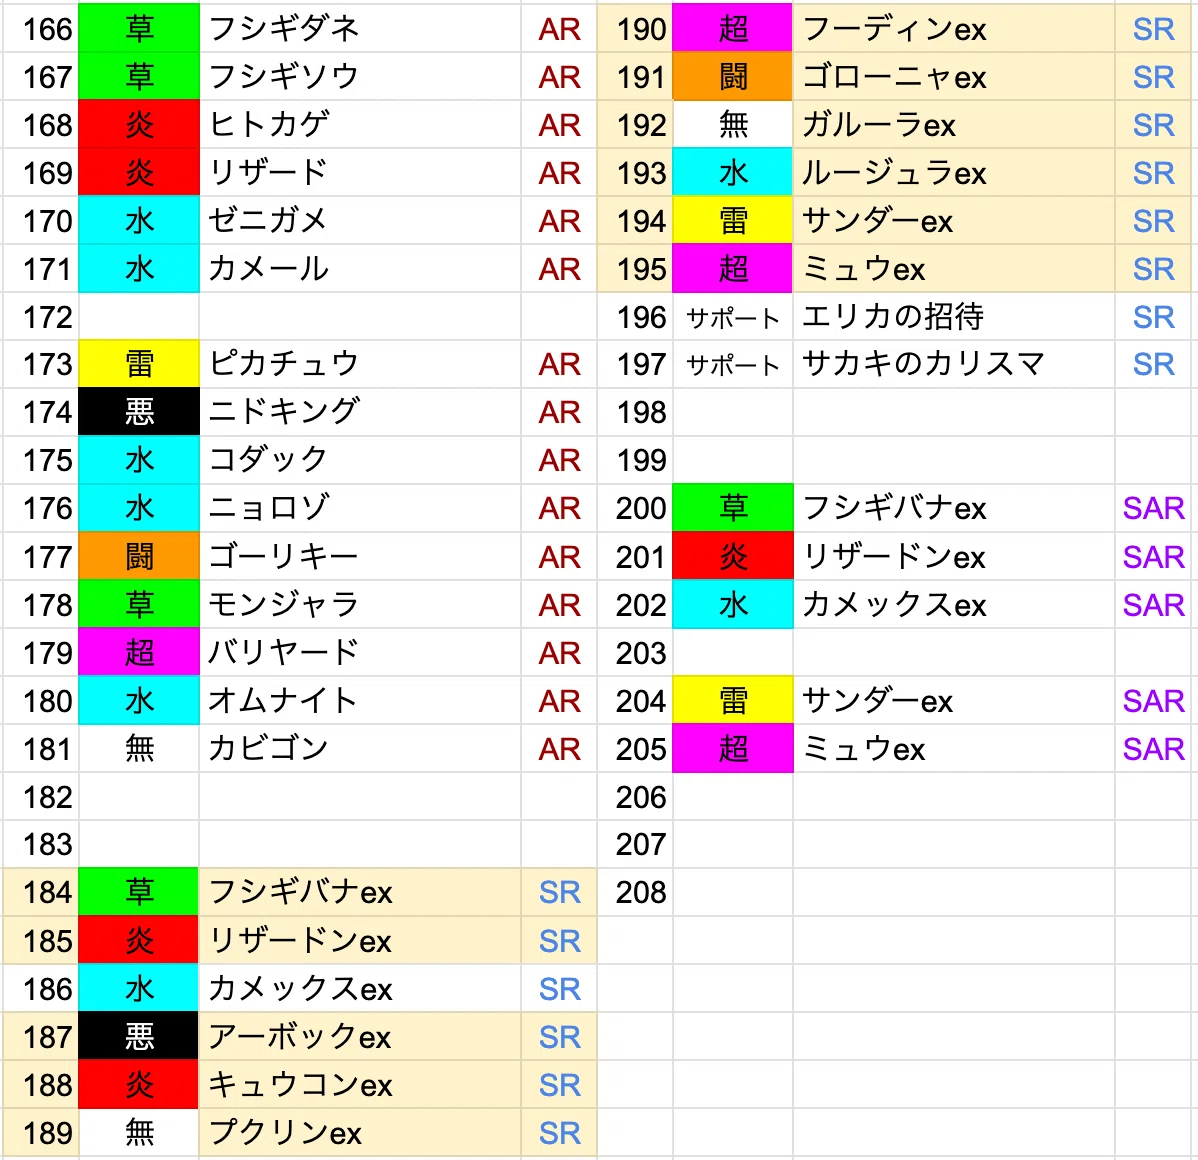Select フシギバナex cell in row 200
The image size is (1198, 1160).
coord(954,508)
